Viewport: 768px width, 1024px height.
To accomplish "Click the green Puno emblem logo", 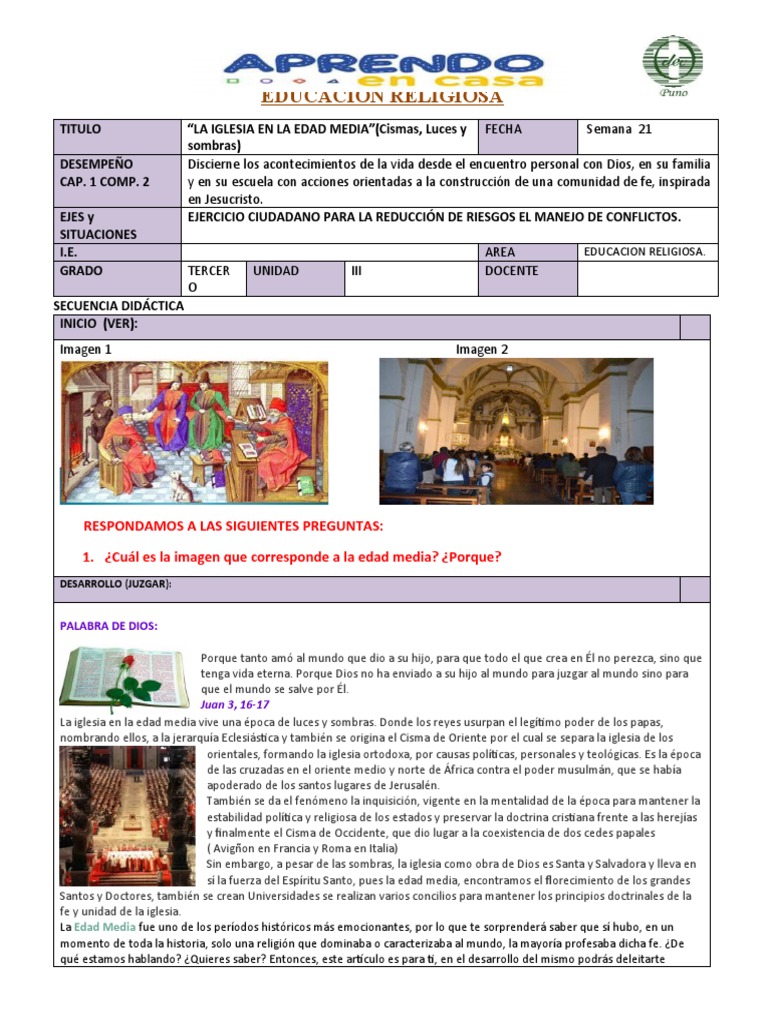I will click(x=673, y=66).
